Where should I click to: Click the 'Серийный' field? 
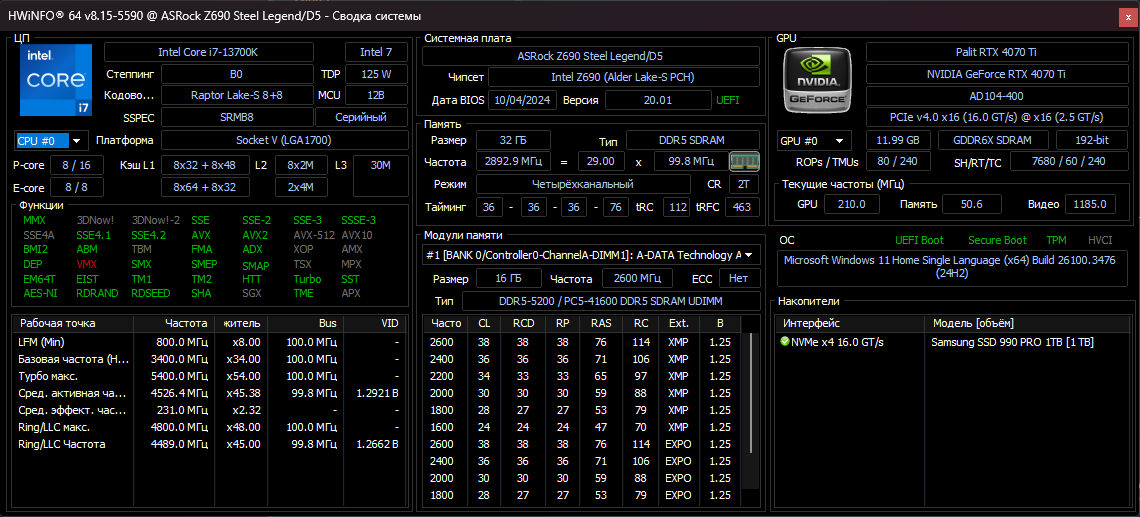(361, 117)
